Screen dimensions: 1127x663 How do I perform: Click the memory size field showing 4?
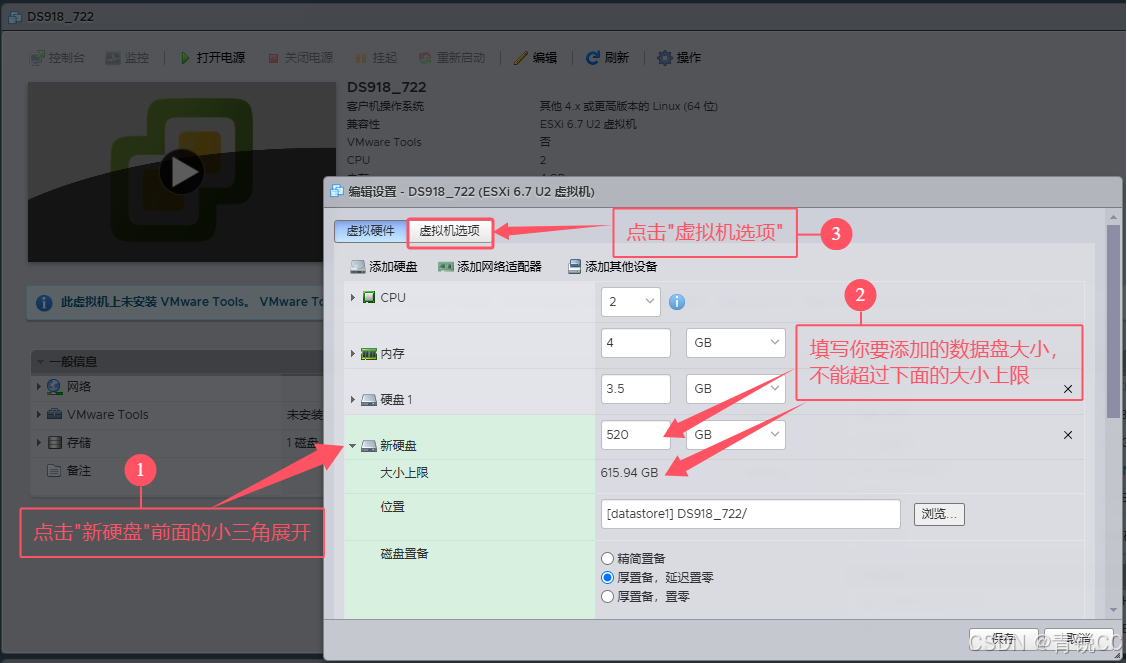point(635,343)
